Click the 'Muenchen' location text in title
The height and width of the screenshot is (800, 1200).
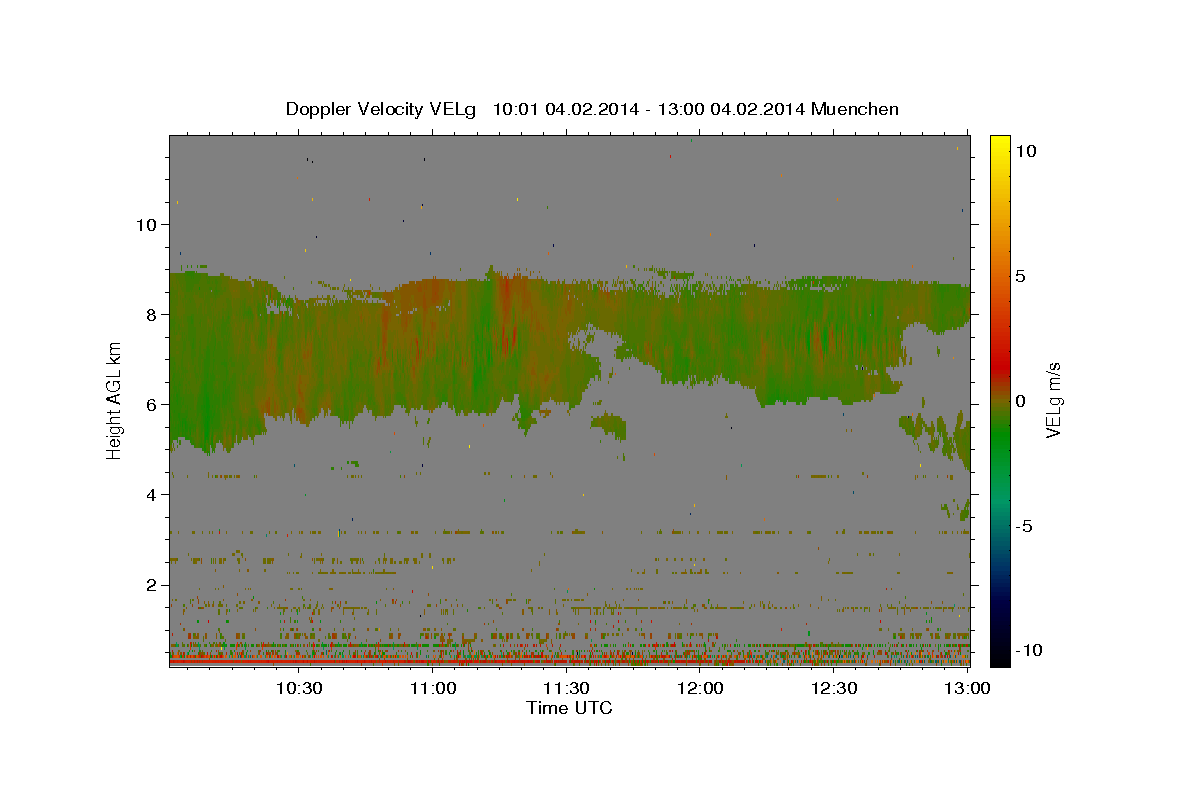[856, 109]
